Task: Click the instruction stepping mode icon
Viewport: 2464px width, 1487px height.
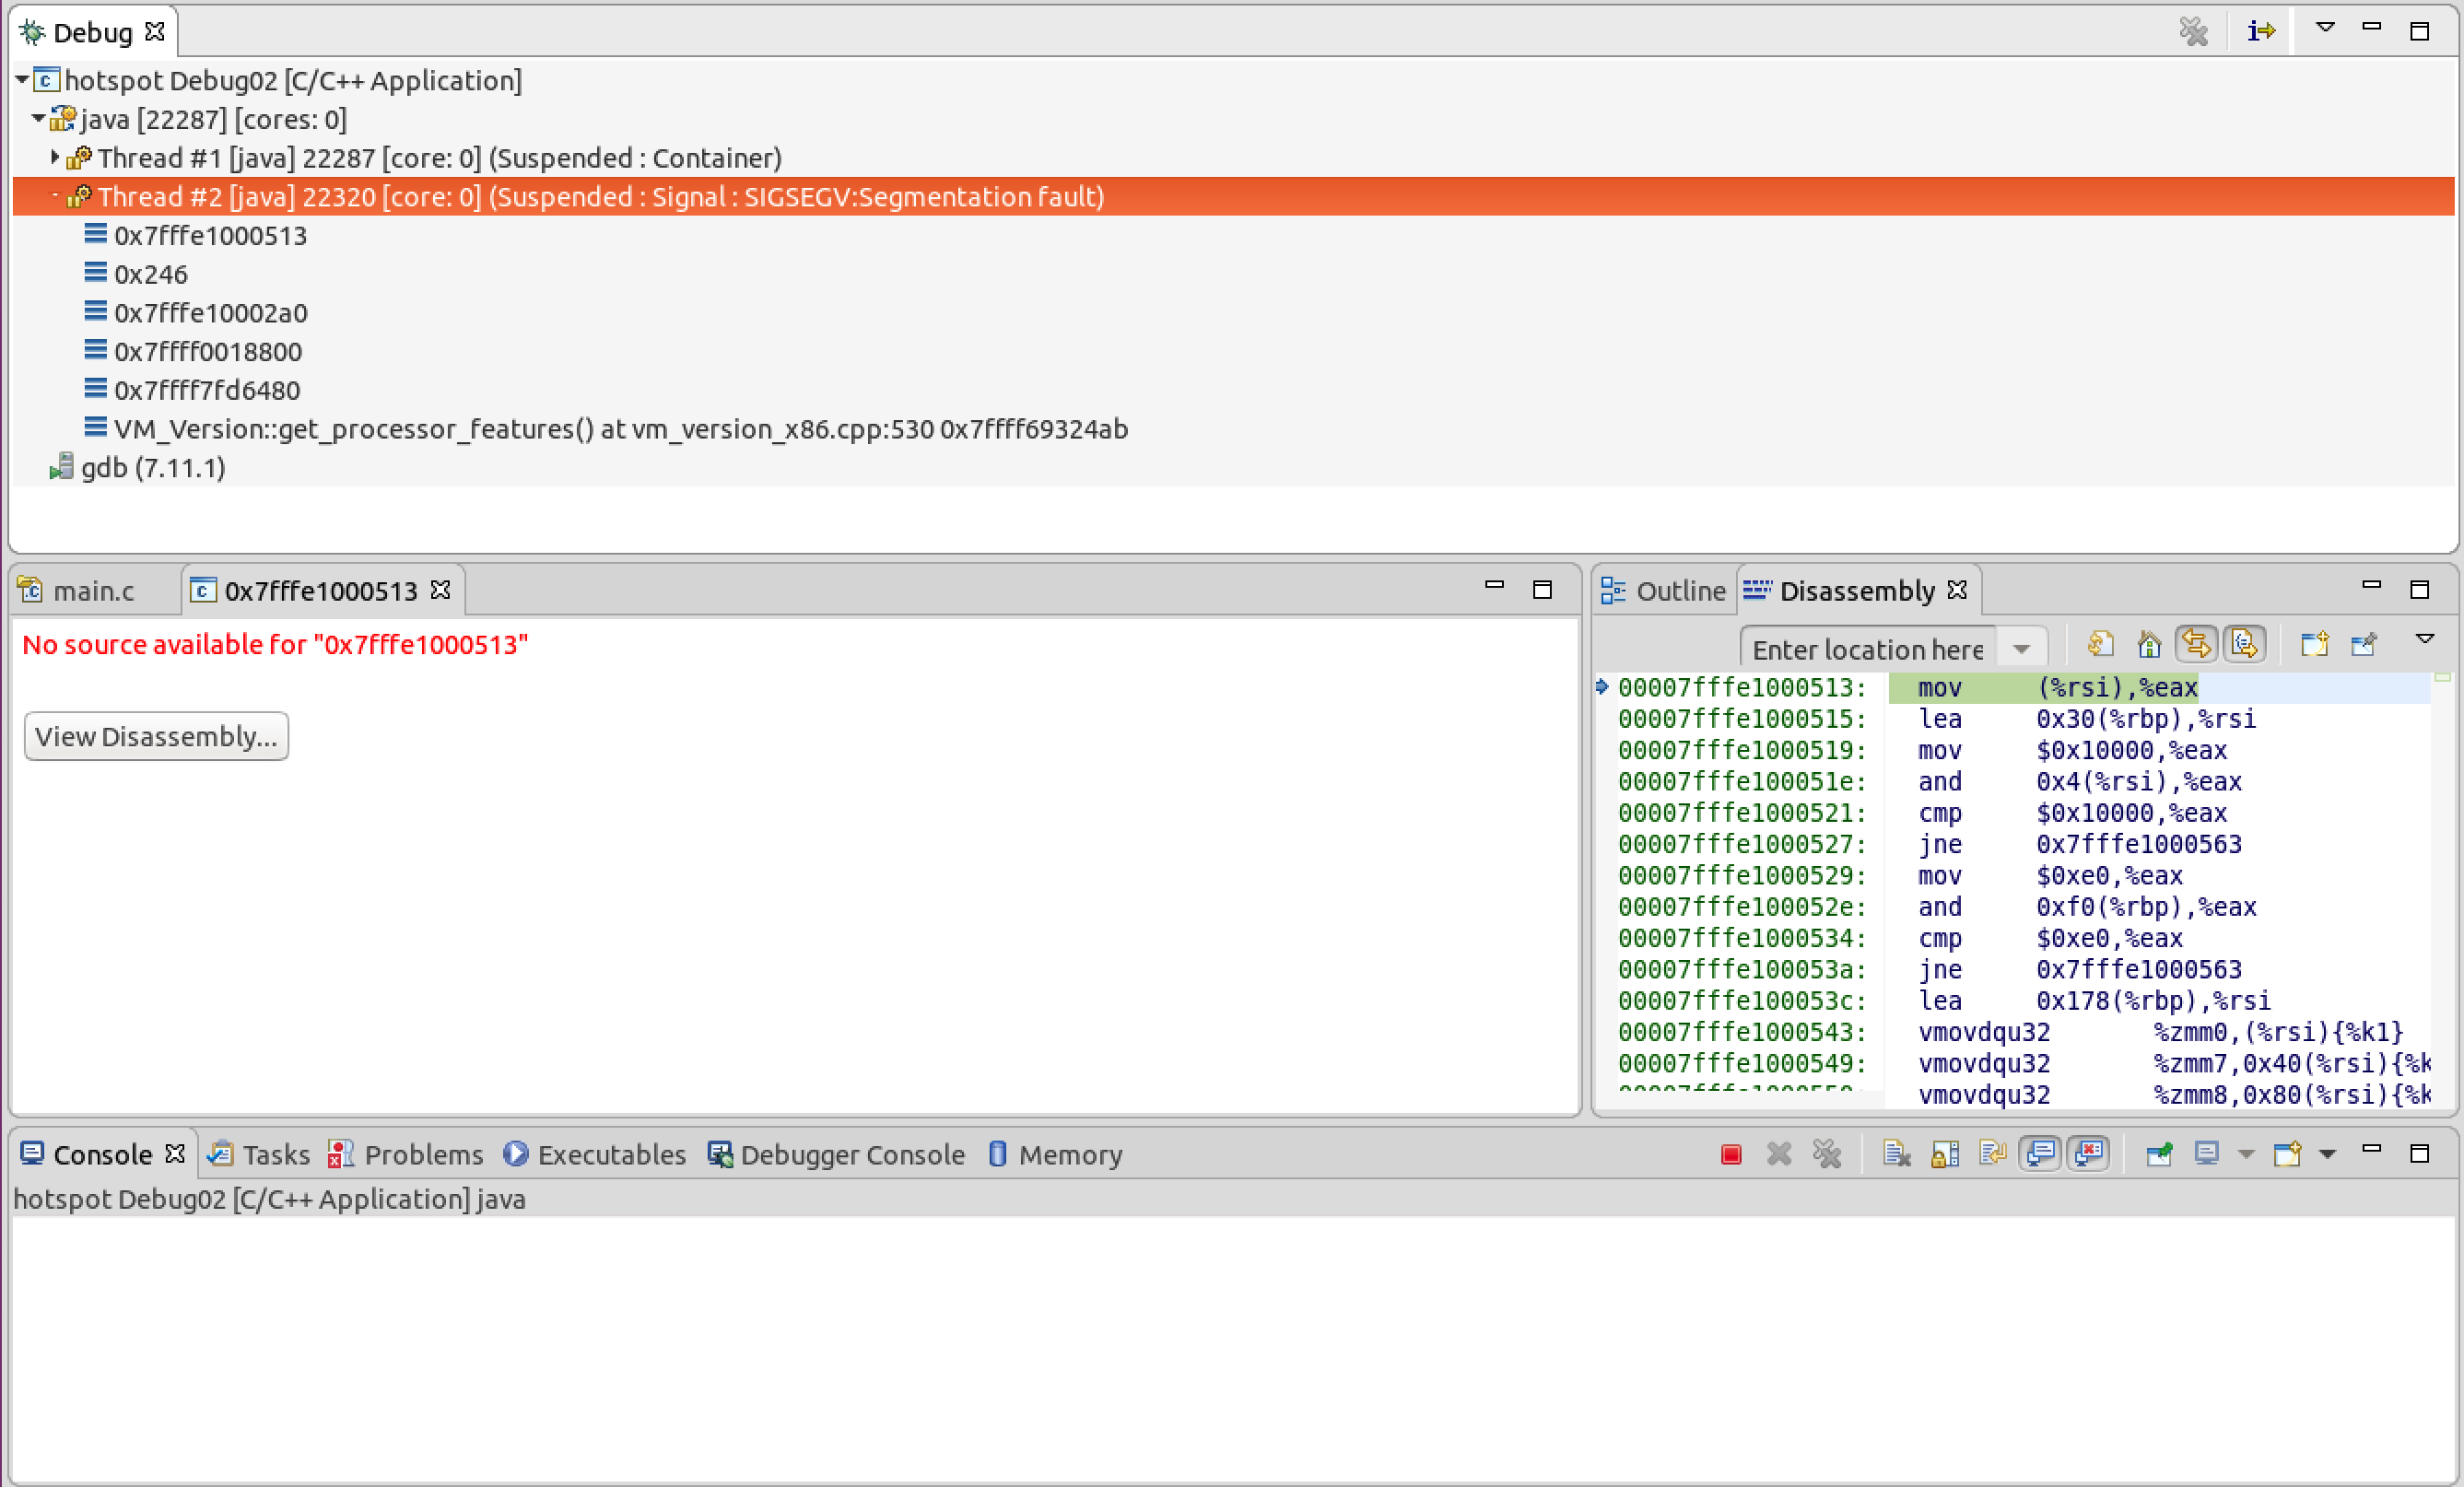Action: coord(2259,29)
